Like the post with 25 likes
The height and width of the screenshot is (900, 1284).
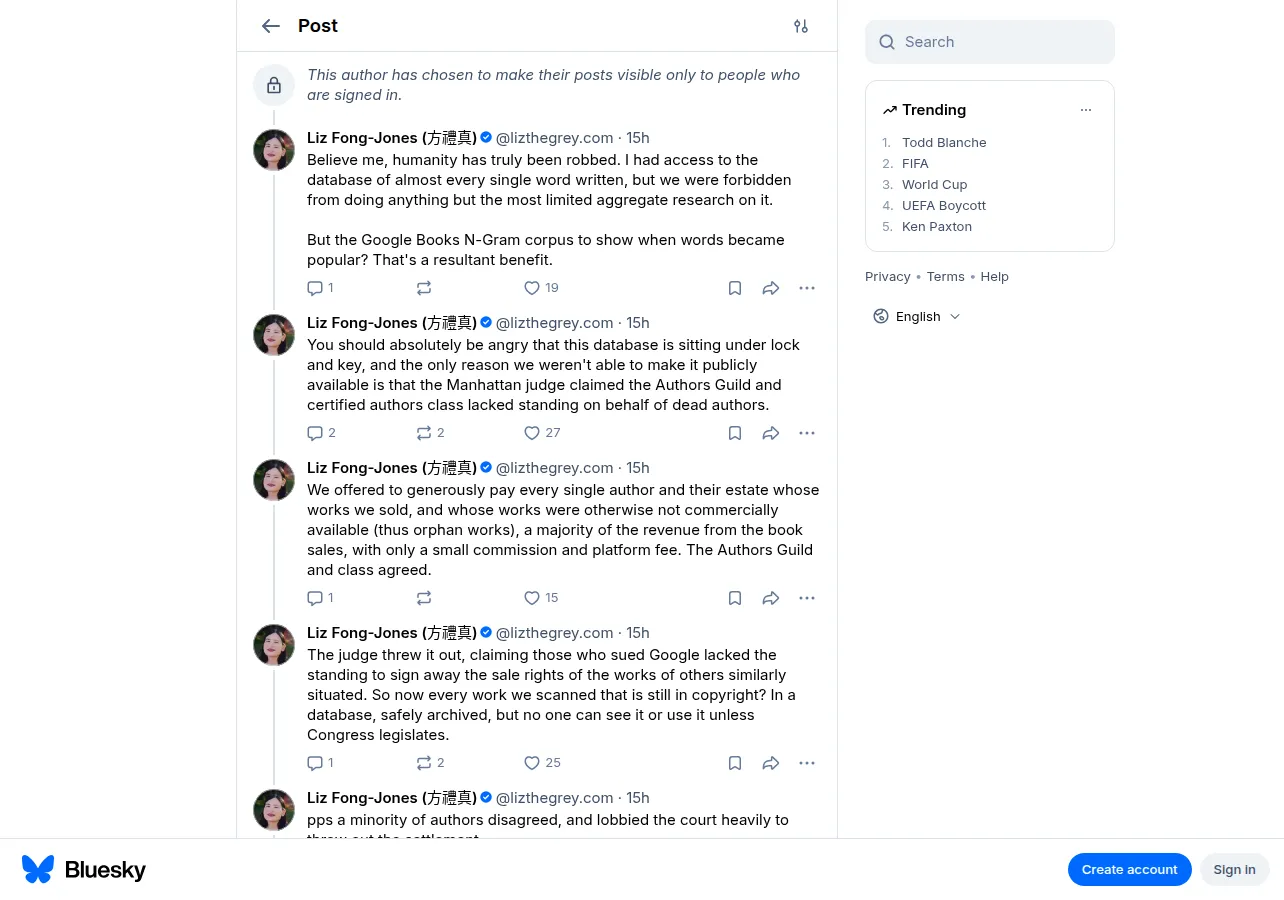point(542,763)
